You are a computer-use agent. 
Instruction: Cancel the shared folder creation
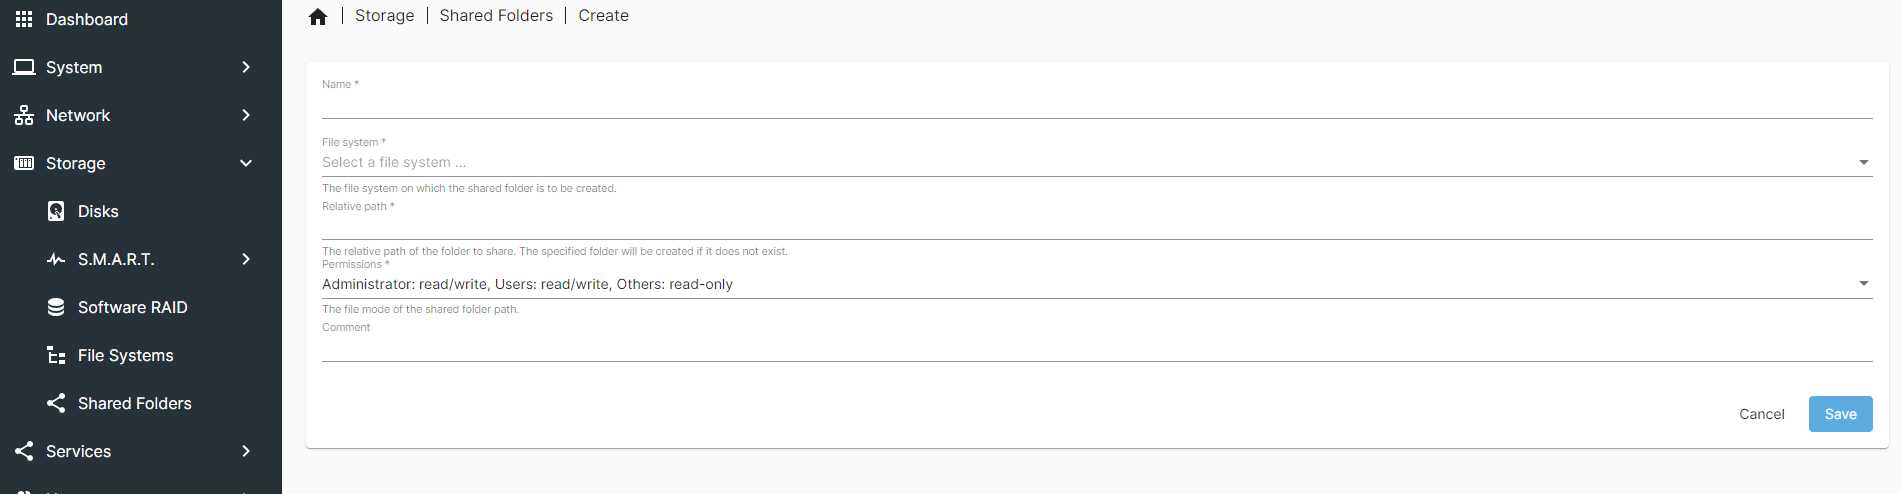pos(1761,414)
